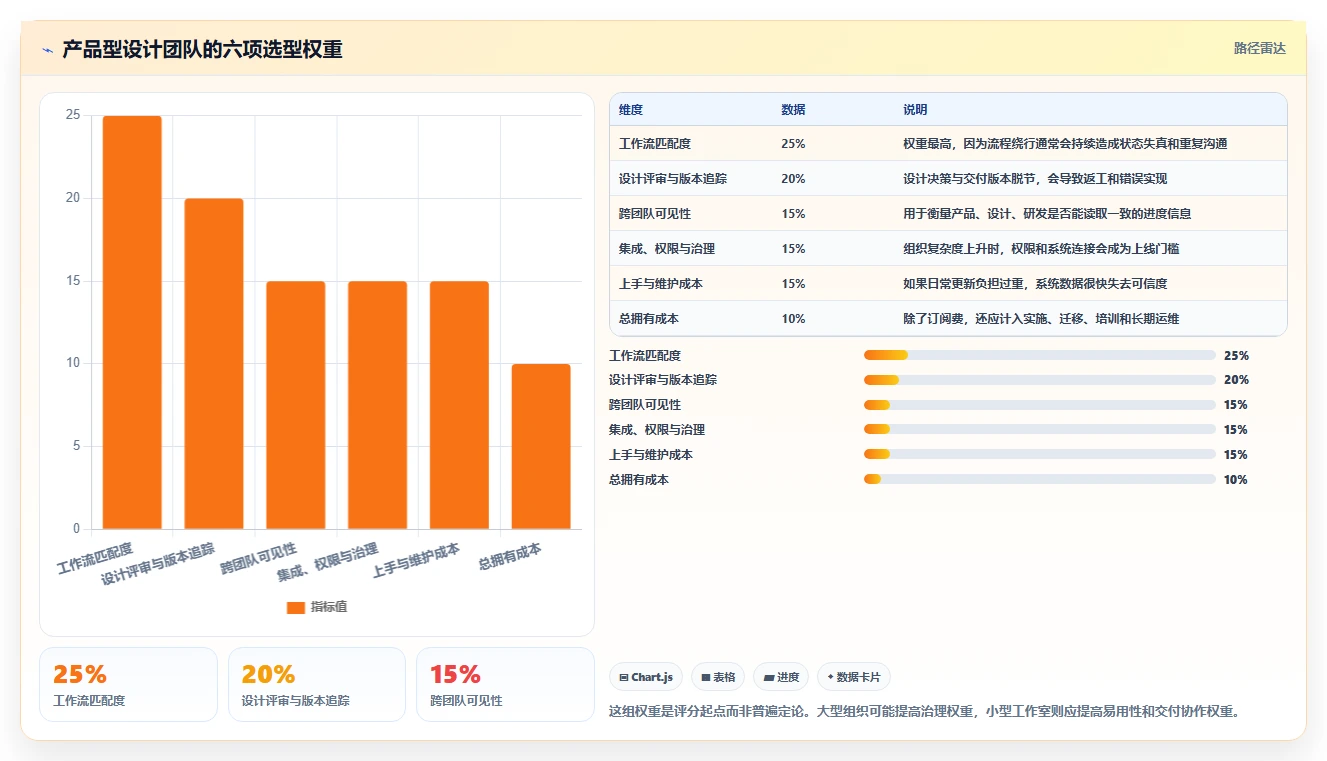
Task: Click the 总拥有成本 10% progress bar
Action: coord(1040,479)
